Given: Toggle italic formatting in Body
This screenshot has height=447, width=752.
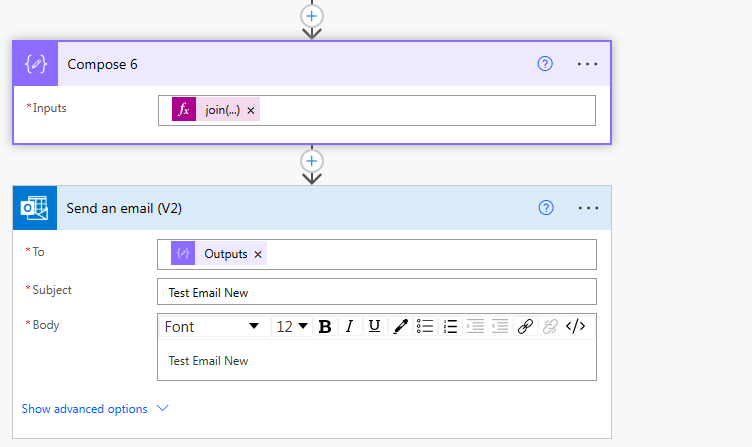Looking at the screenshot, I should click(350, 327).
